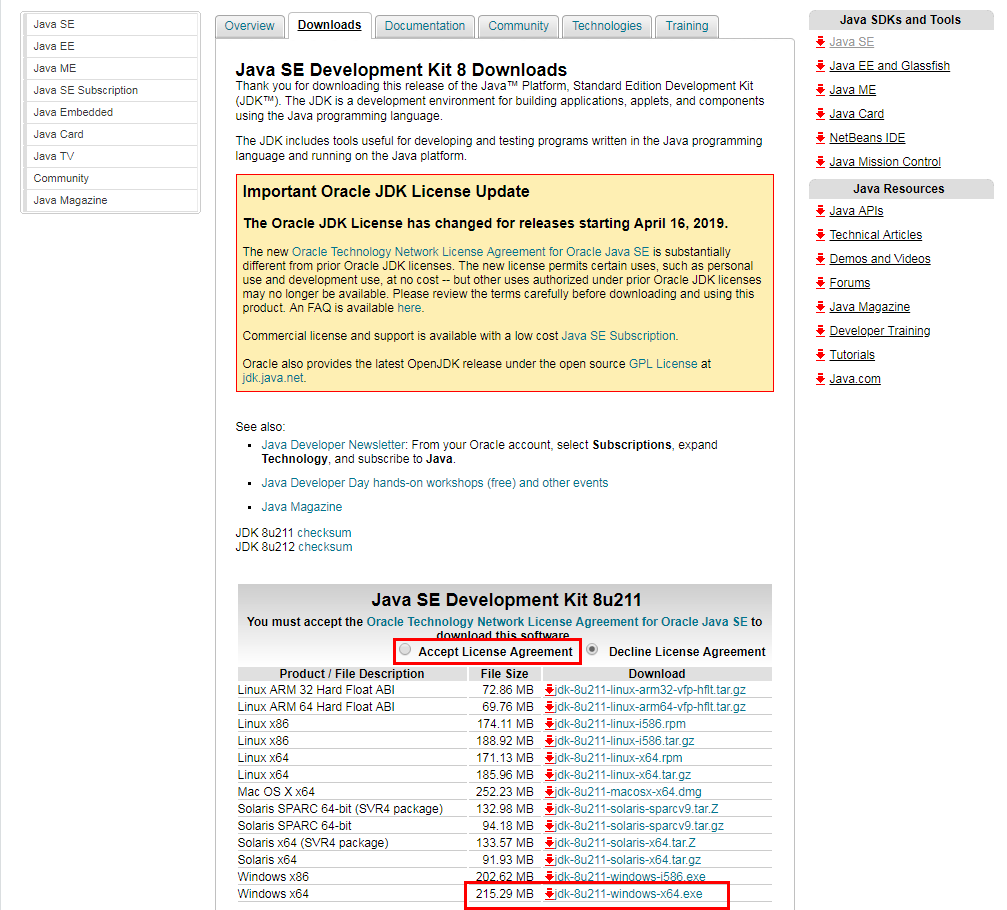Screen dimensions: 1007x910
Task: Click red arrow icon beside Java APIs
Action: (x=820, y=211)
